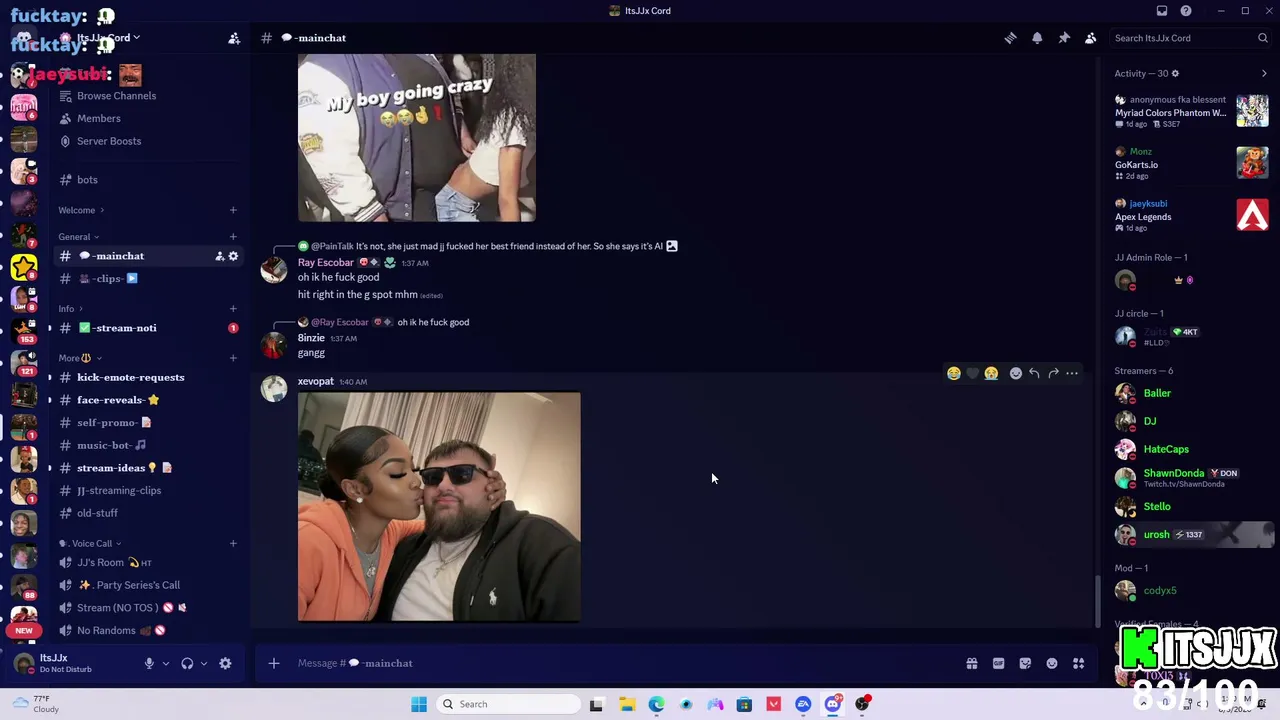1280x720 pixels.
Task: Create invite for mainchat channel
Action: click(x=219, y=256)
